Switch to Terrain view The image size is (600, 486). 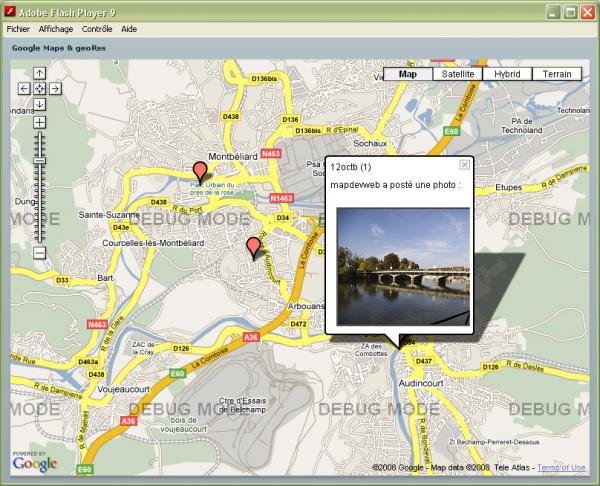point(557,74)
